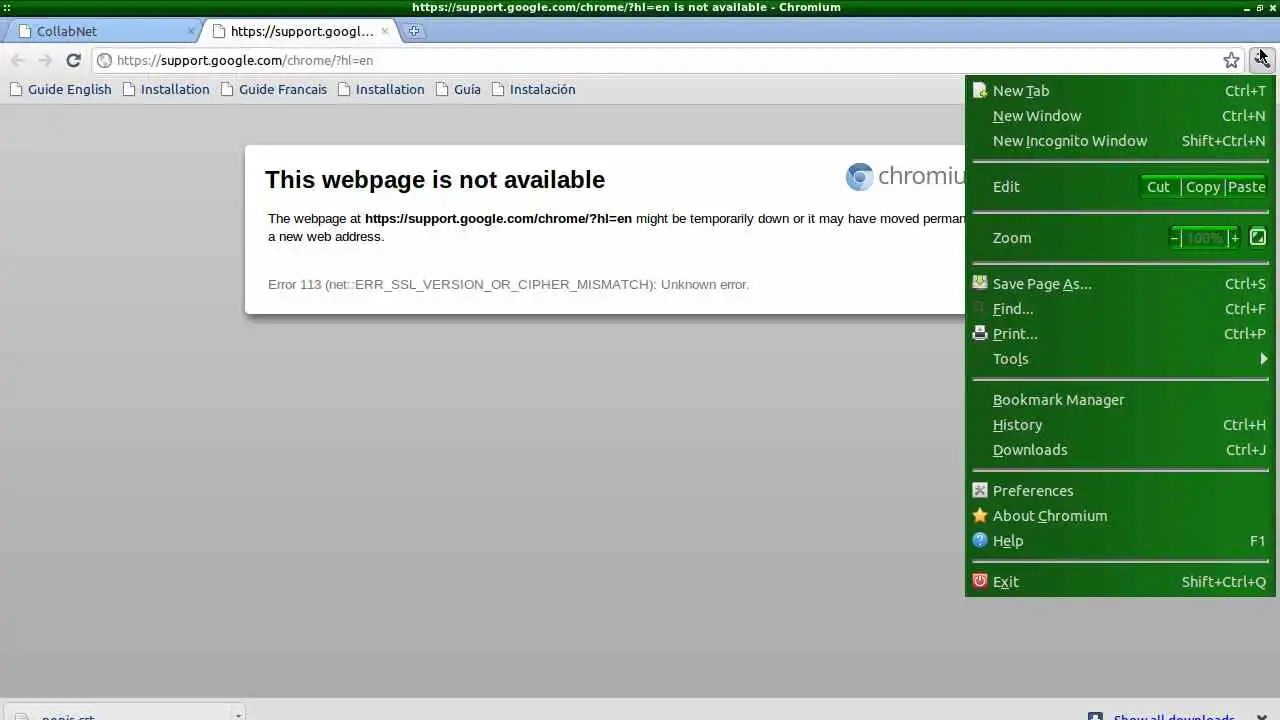Click the browser back arrow
This screenshot has width=1280, height=720.
[x=18, y=60]
